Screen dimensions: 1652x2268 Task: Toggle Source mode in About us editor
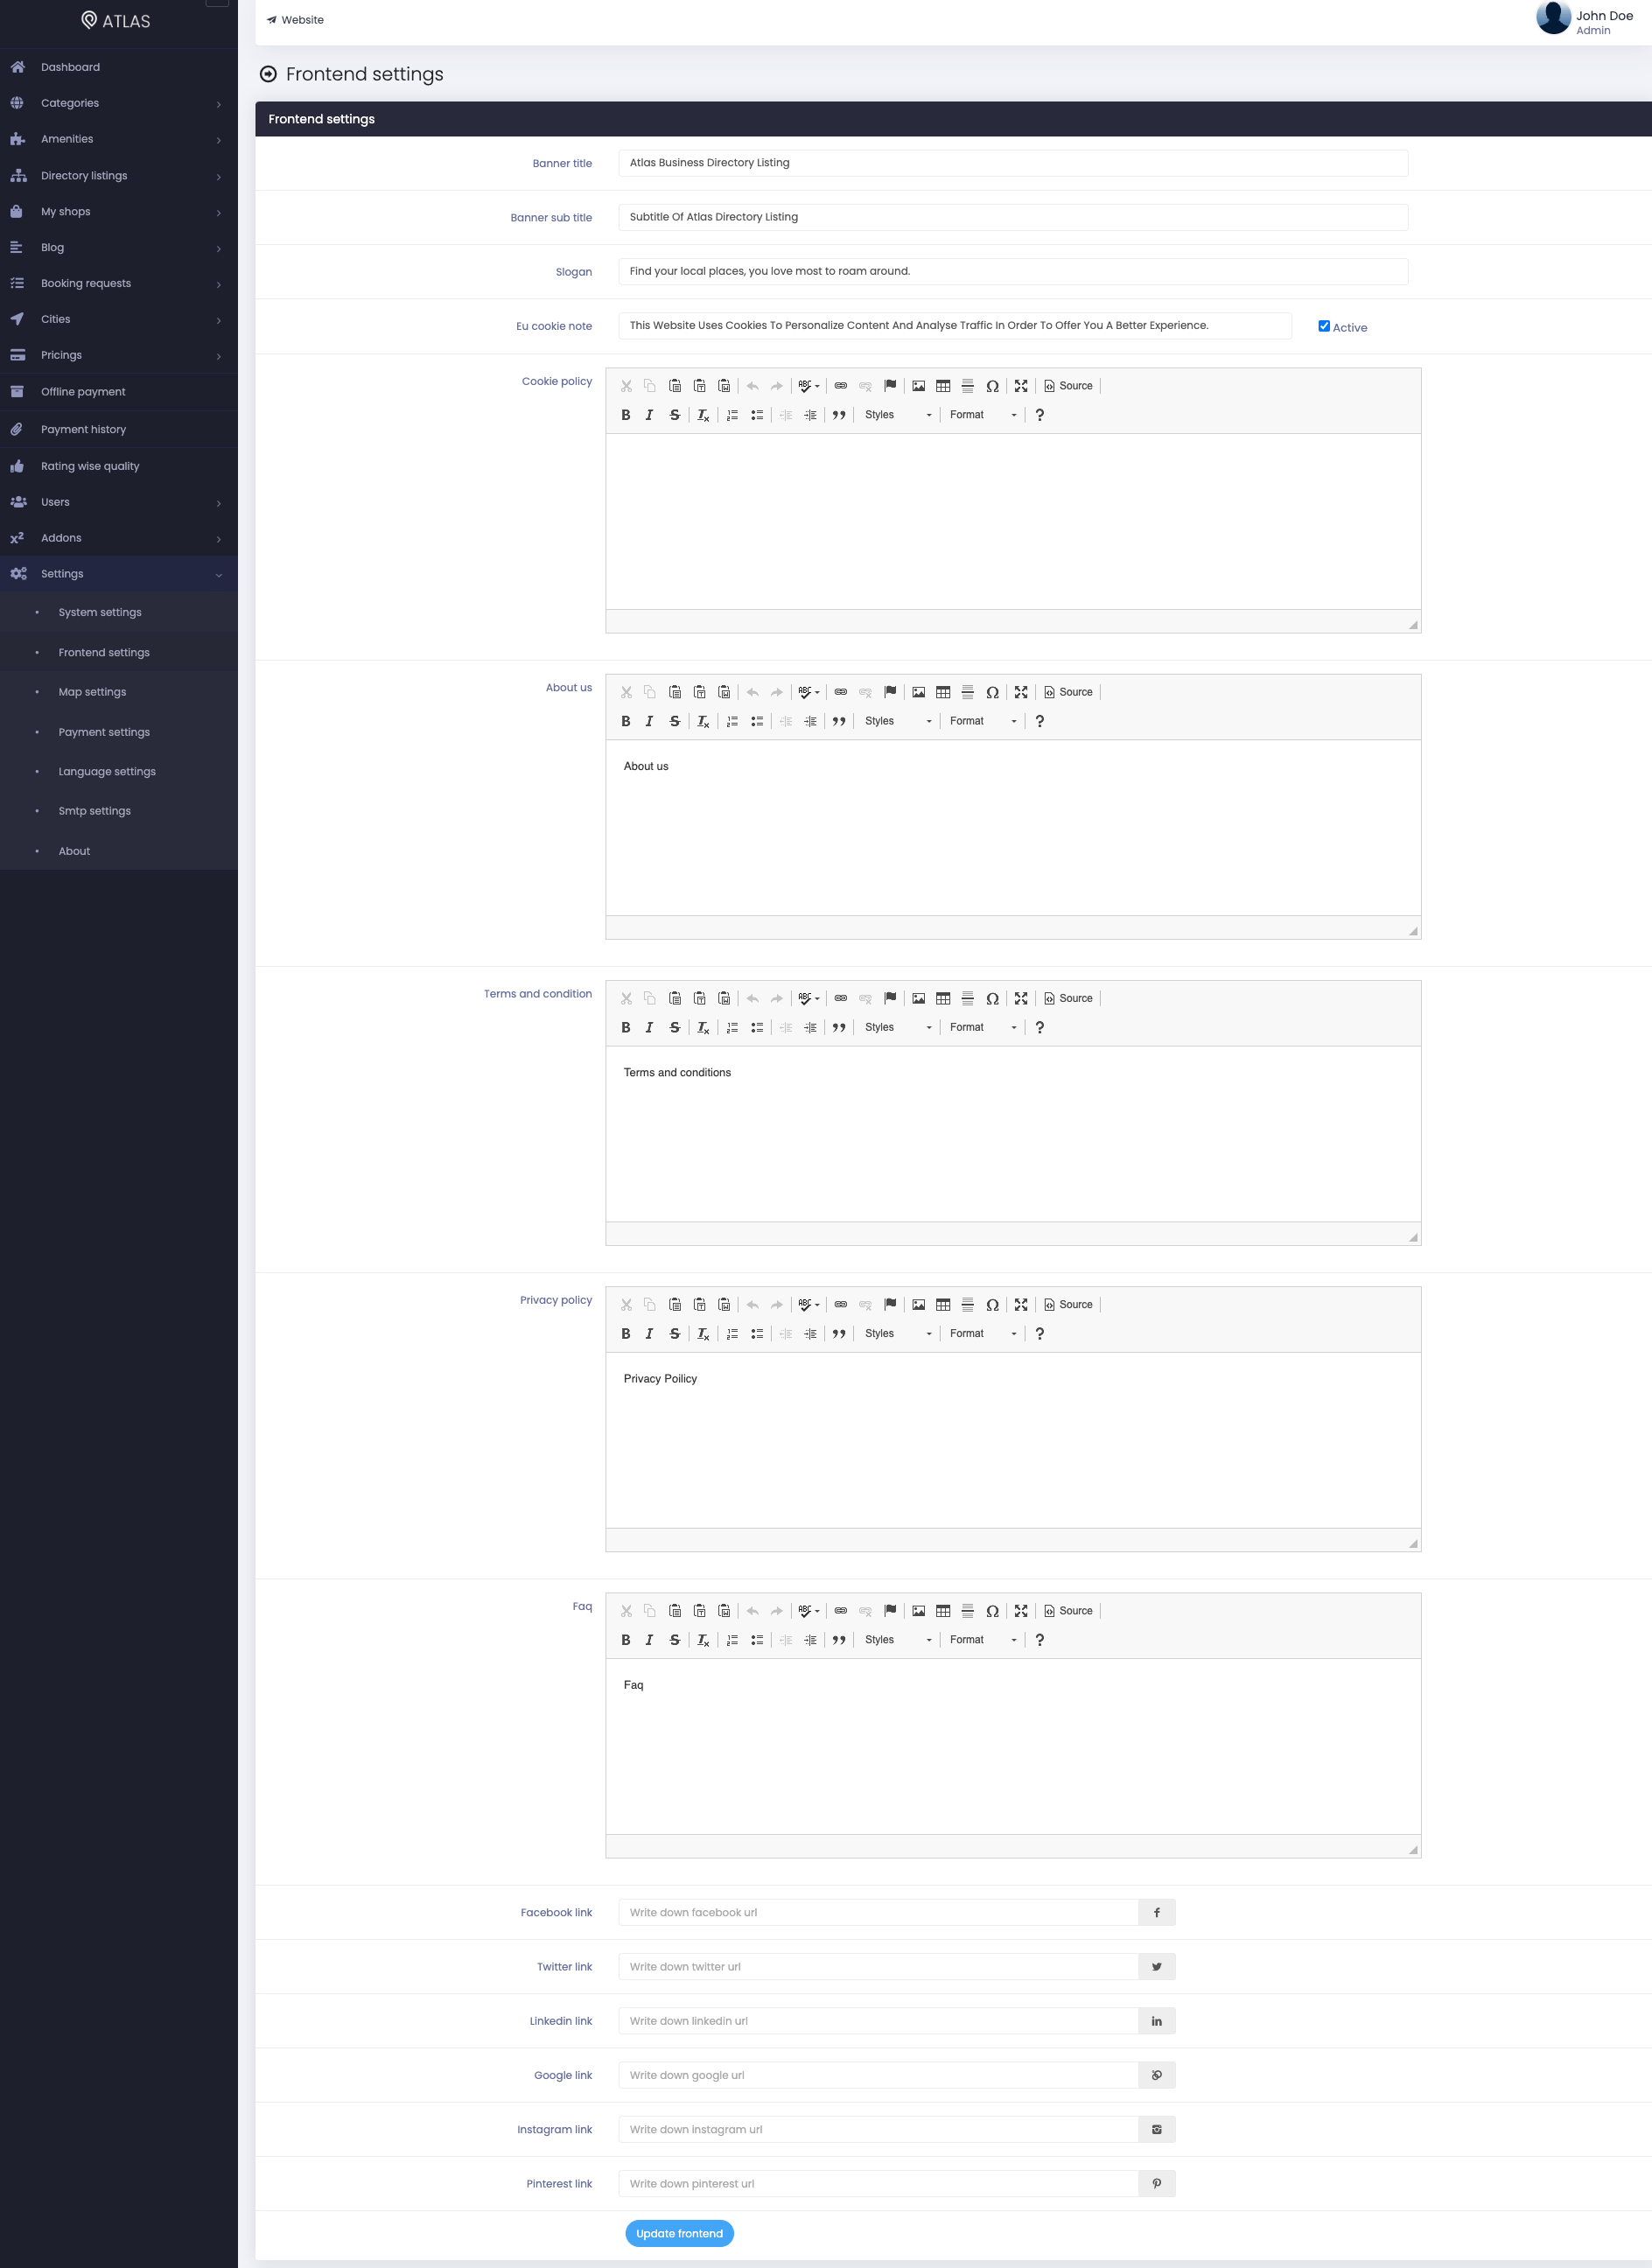coord(1068,692)
